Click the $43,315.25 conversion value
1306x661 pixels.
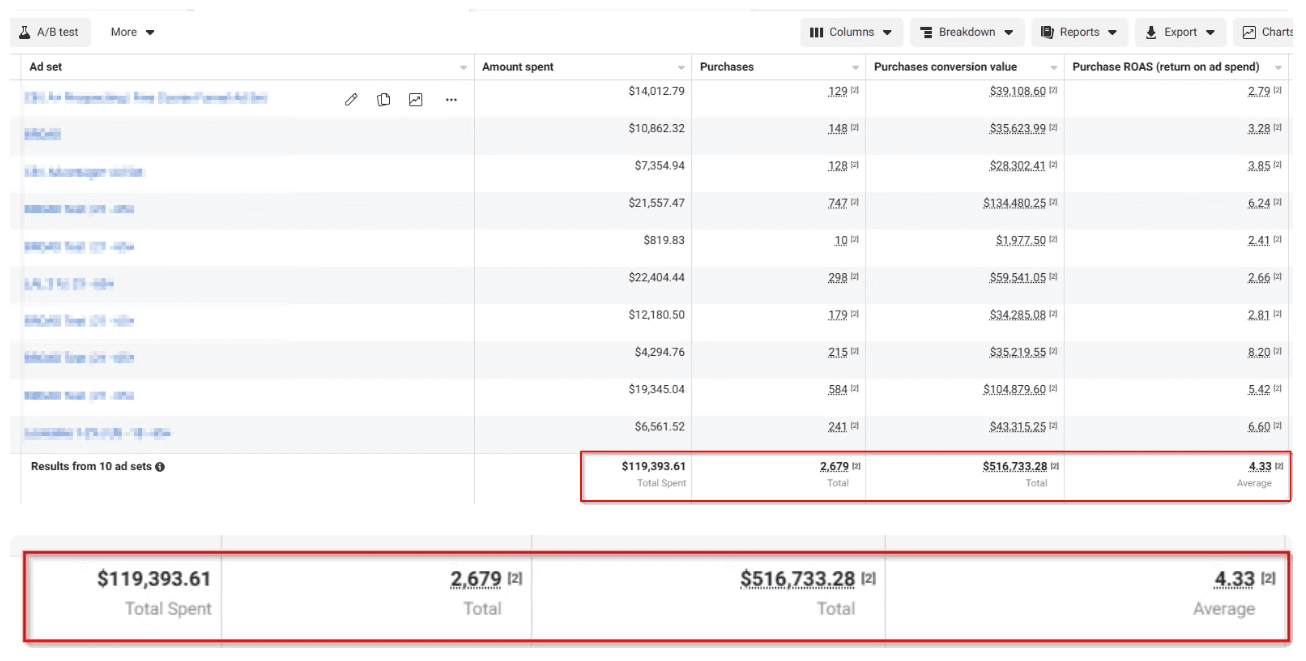tap(1017, 427)
